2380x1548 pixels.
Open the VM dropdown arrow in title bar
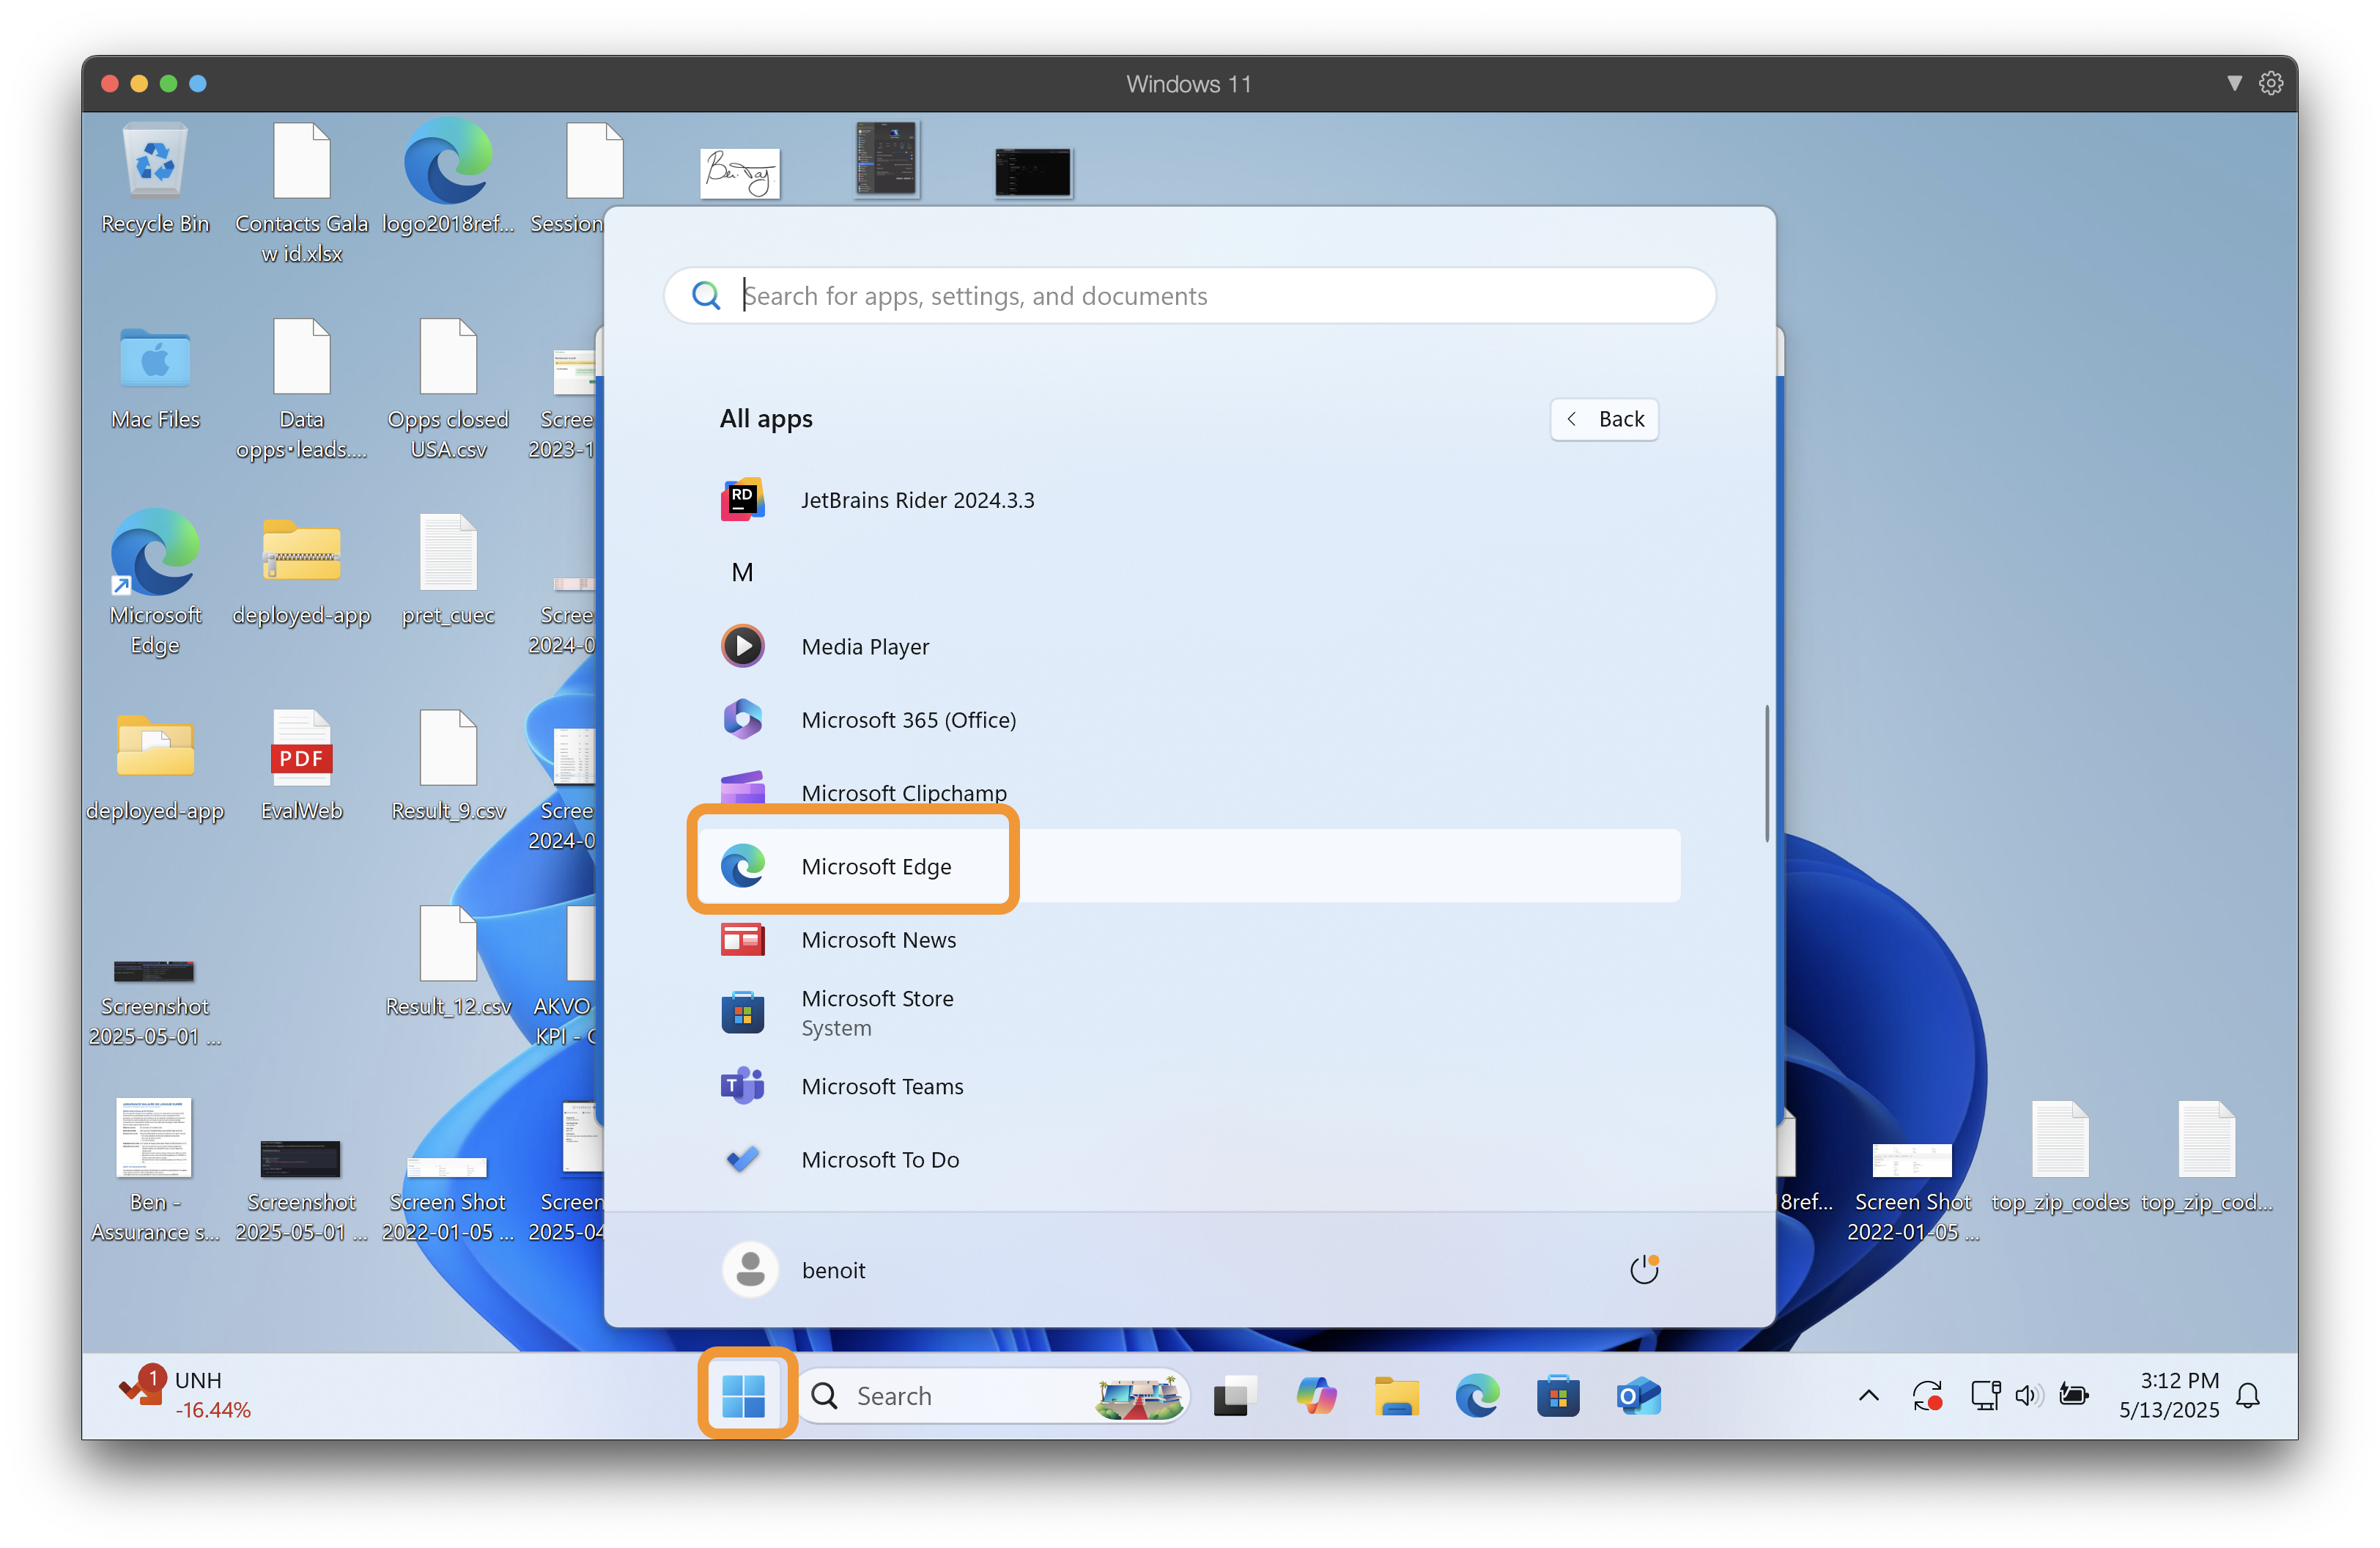pos(2234,83)
